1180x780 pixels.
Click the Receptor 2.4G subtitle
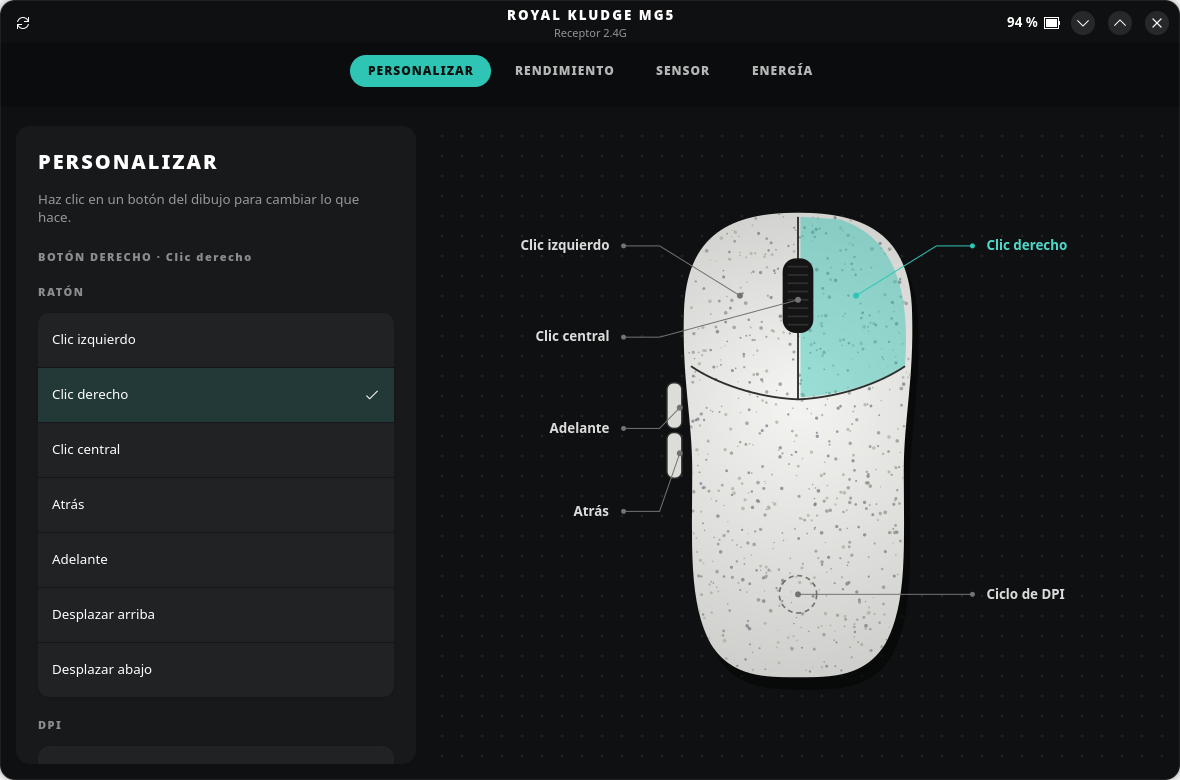590,33
